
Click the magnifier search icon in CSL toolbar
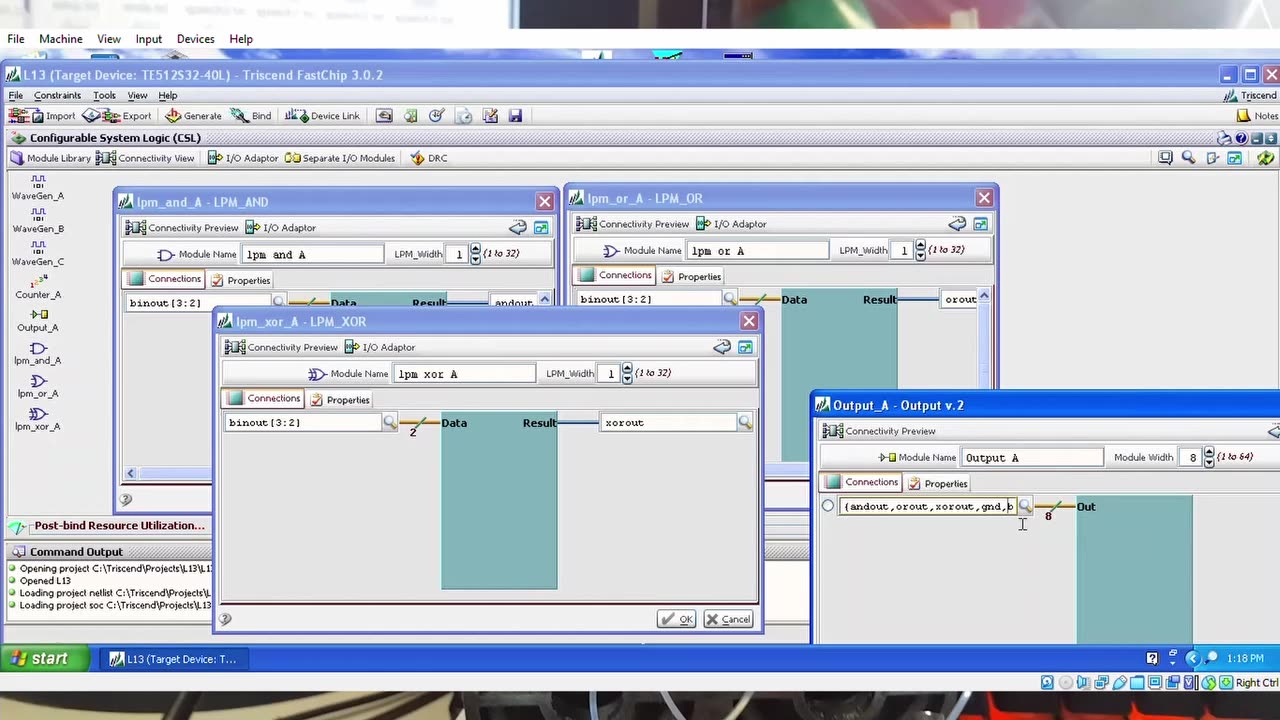[x=1188, y=158]
